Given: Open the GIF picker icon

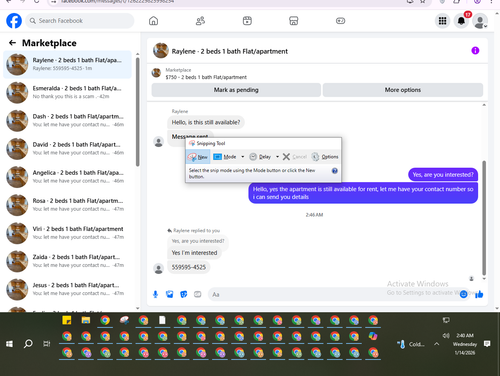Looking at the screenshot, I should click(x=198, y=294).
